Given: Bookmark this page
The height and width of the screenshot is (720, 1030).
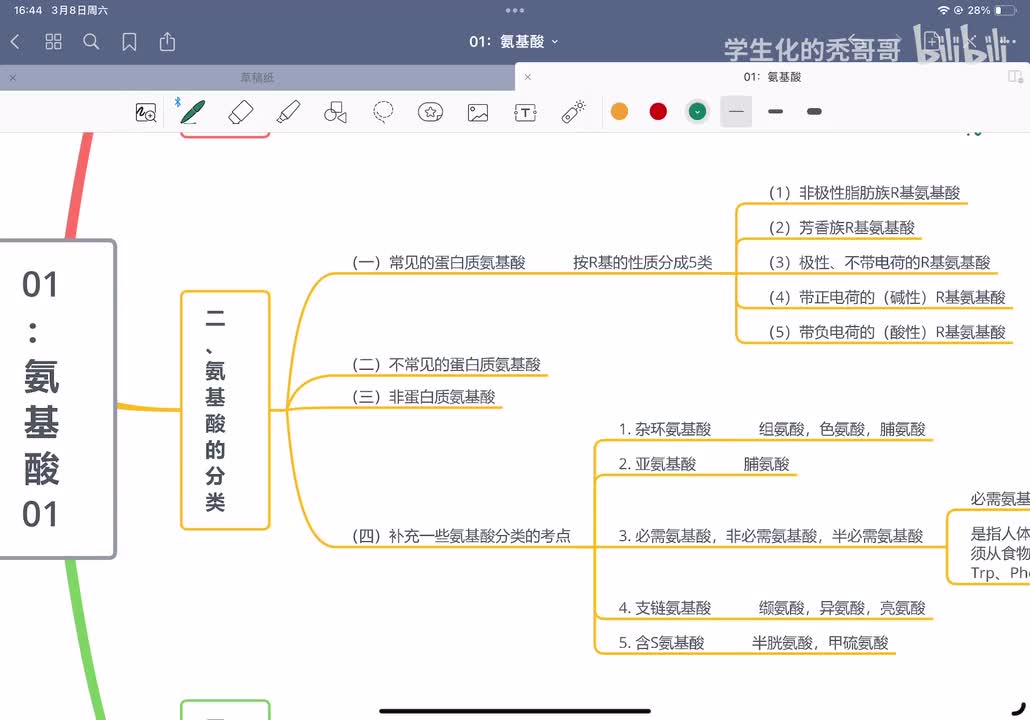Looking at the screenshot, I should pyautogui.click(x=129, y=42).
